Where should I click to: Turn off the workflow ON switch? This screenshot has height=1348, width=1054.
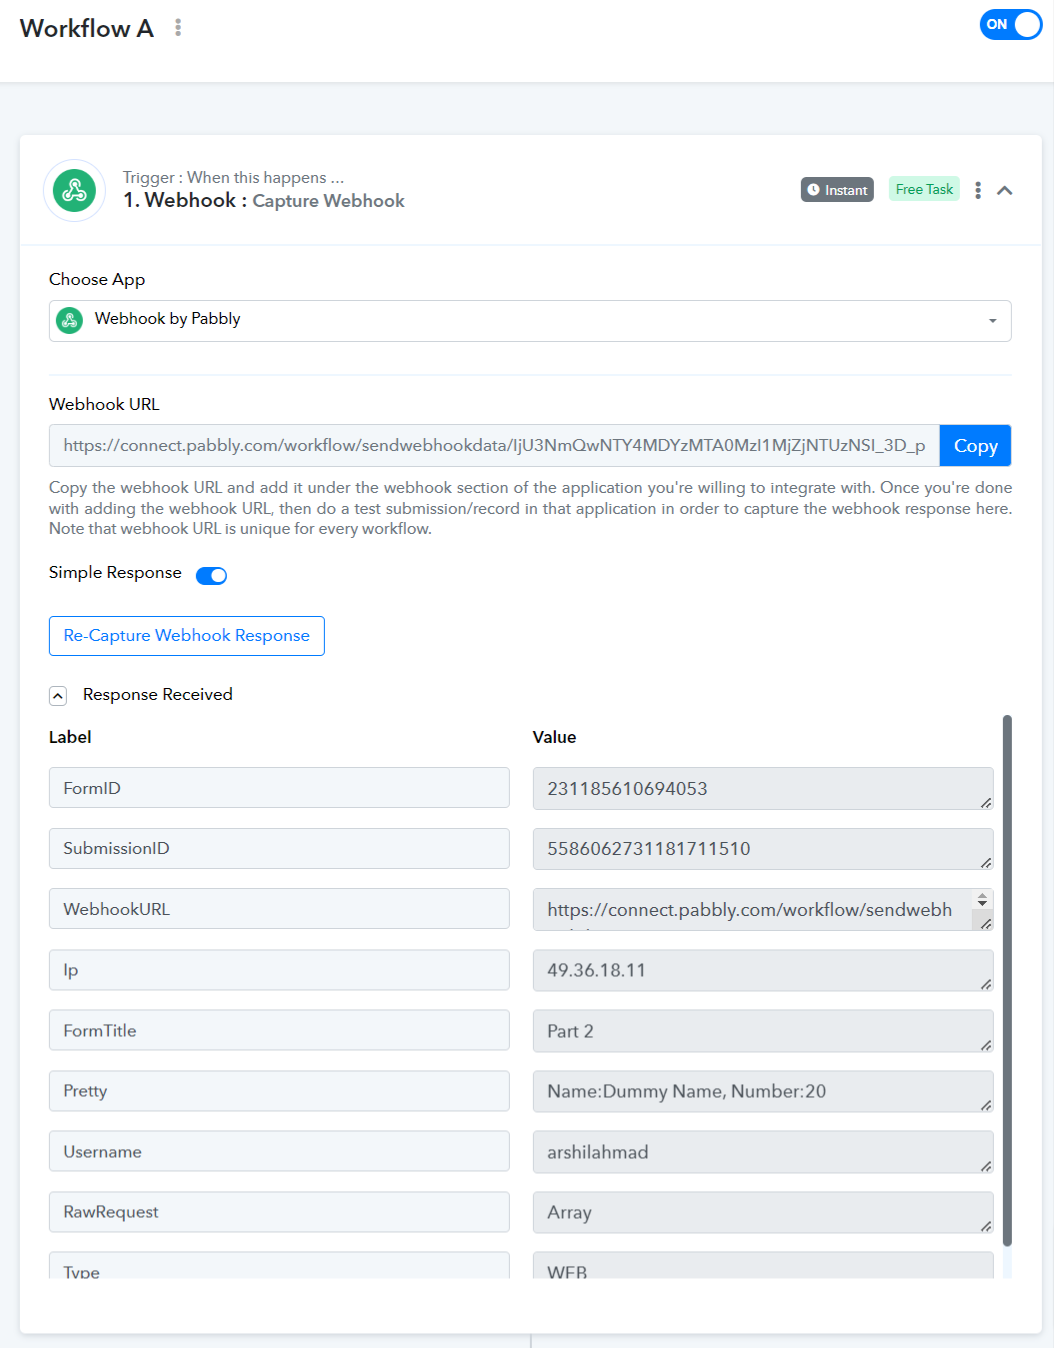tap(1010, 24)
